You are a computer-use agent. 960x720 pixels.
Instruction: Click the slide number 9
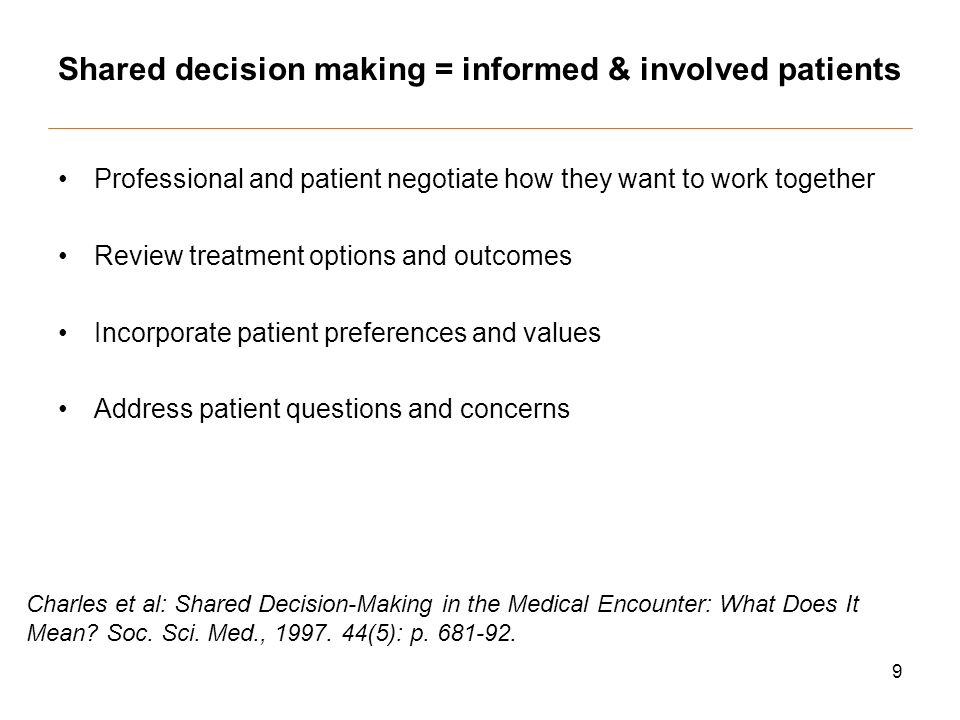(897, 672)
